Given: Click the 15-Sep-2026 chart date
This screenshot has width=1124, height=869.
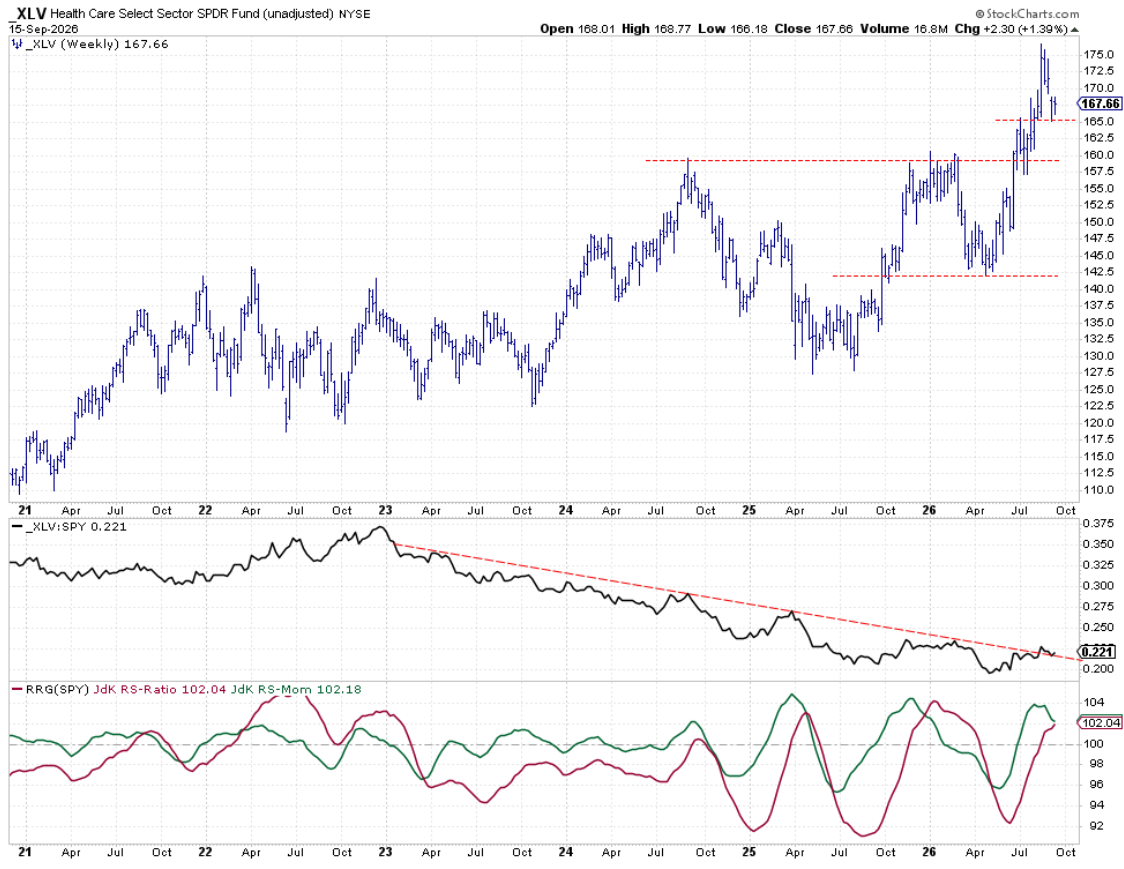Looking at the screenshot, I should [x=44, y=29].
